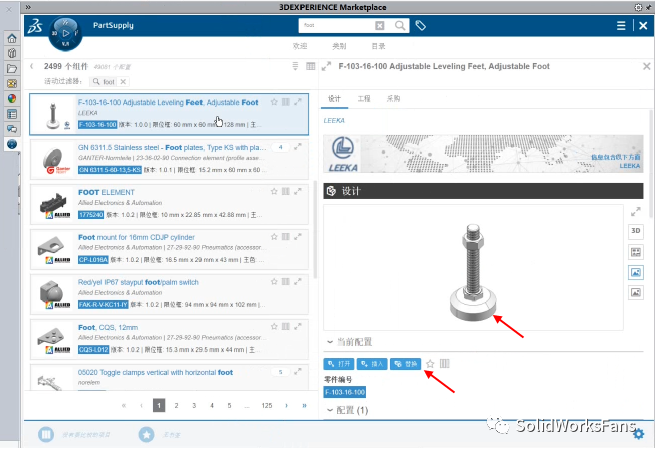The width and height of the screenshot is (656, 452).
Task: Switch to the 工程 detail tab
Action: 364,99
